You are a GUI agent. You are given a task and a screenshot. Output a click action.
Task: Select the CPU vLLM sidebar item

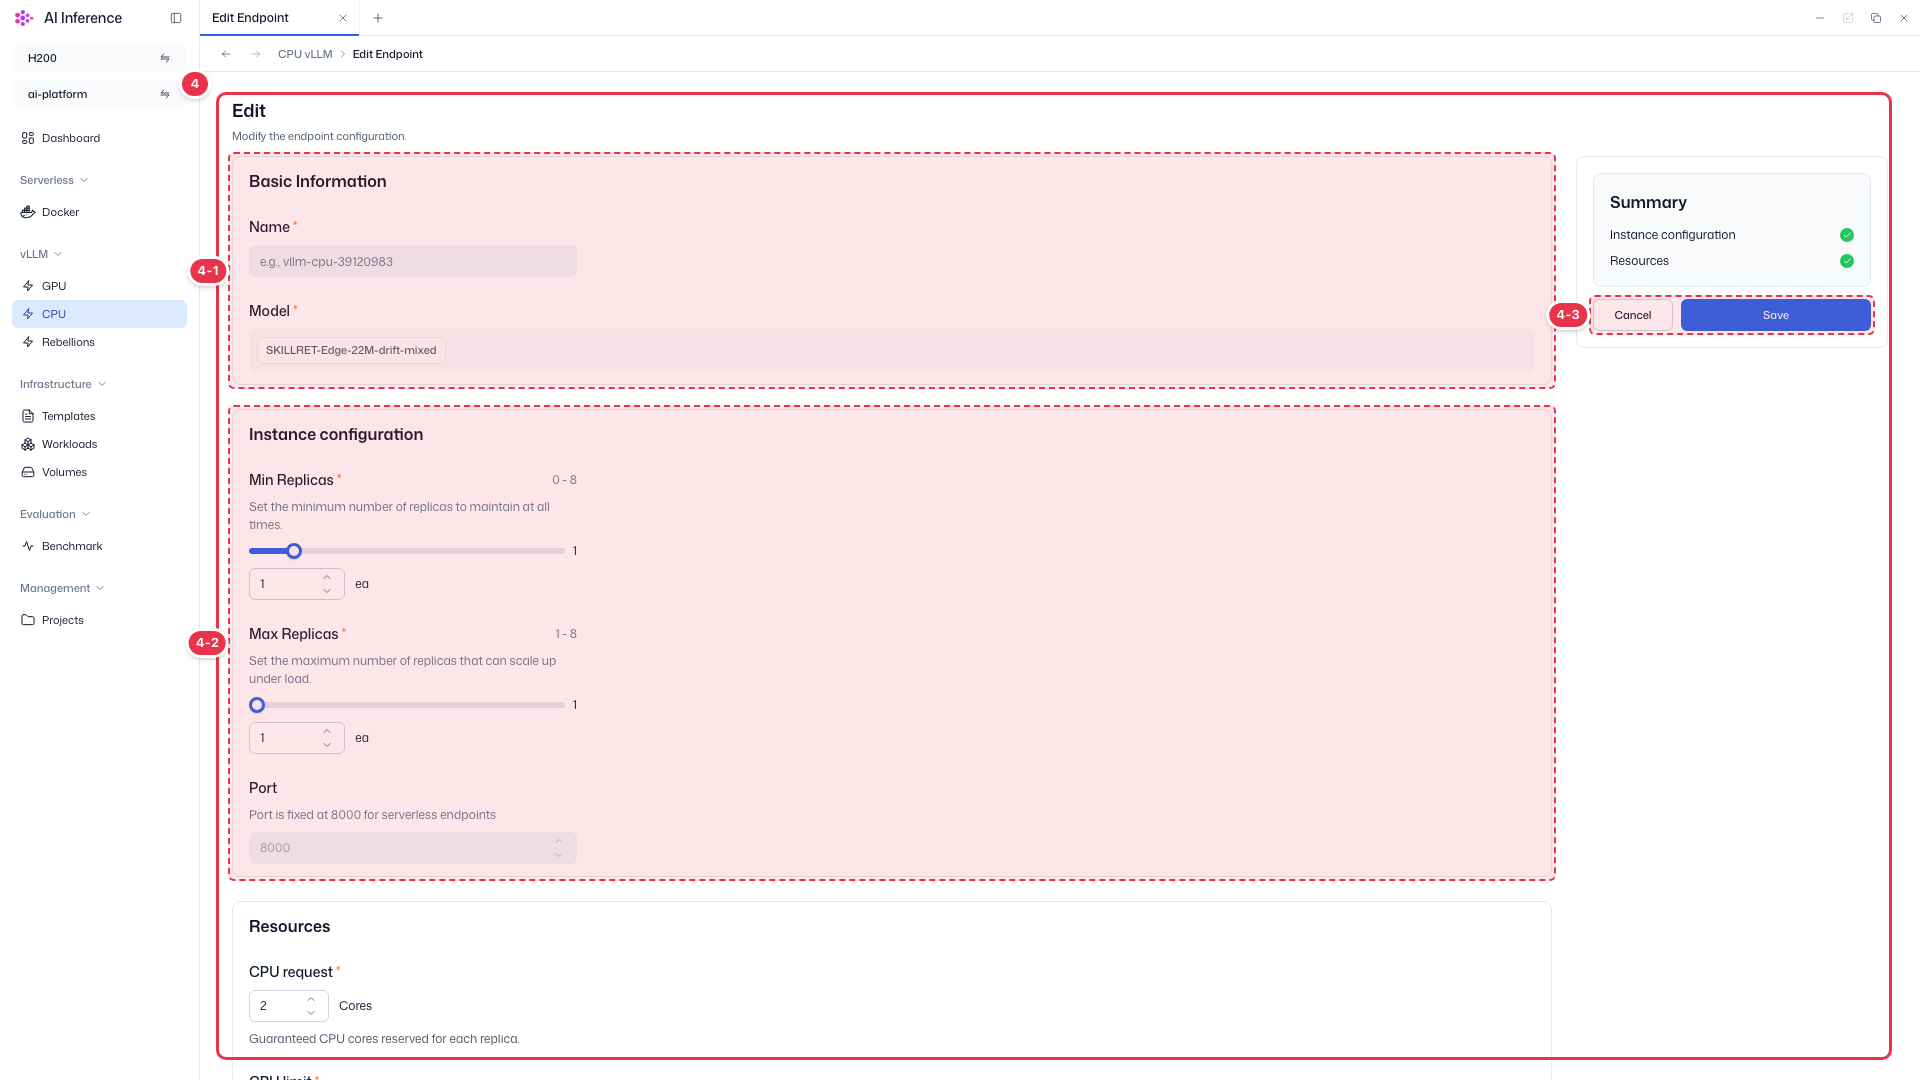[x=99, y=314]
